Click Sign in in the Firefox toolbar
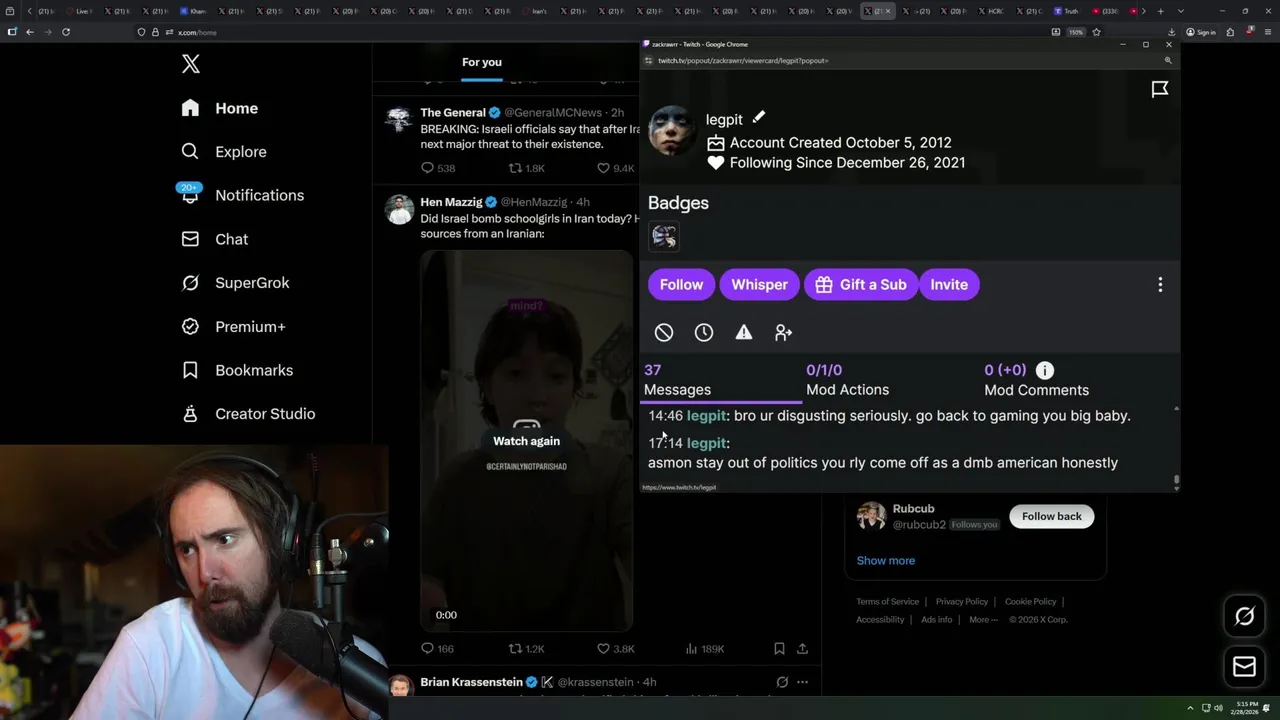 1201,32
